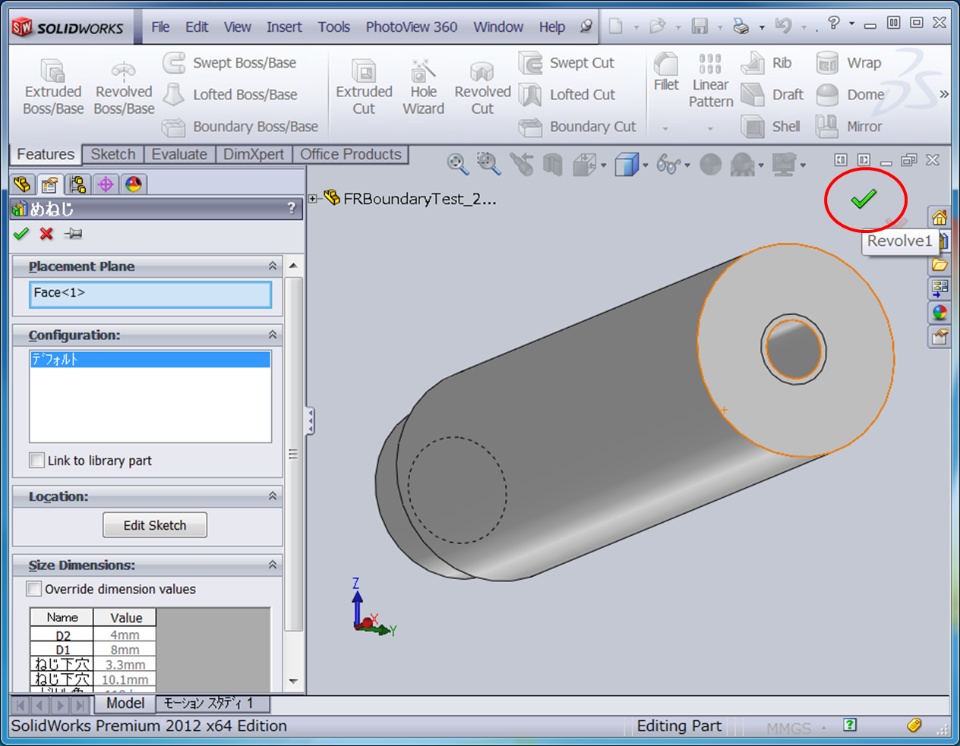Open the Insert menu
Image resolution: width=960 pixels, height=746 pixels.
click(x=284, y=27)
